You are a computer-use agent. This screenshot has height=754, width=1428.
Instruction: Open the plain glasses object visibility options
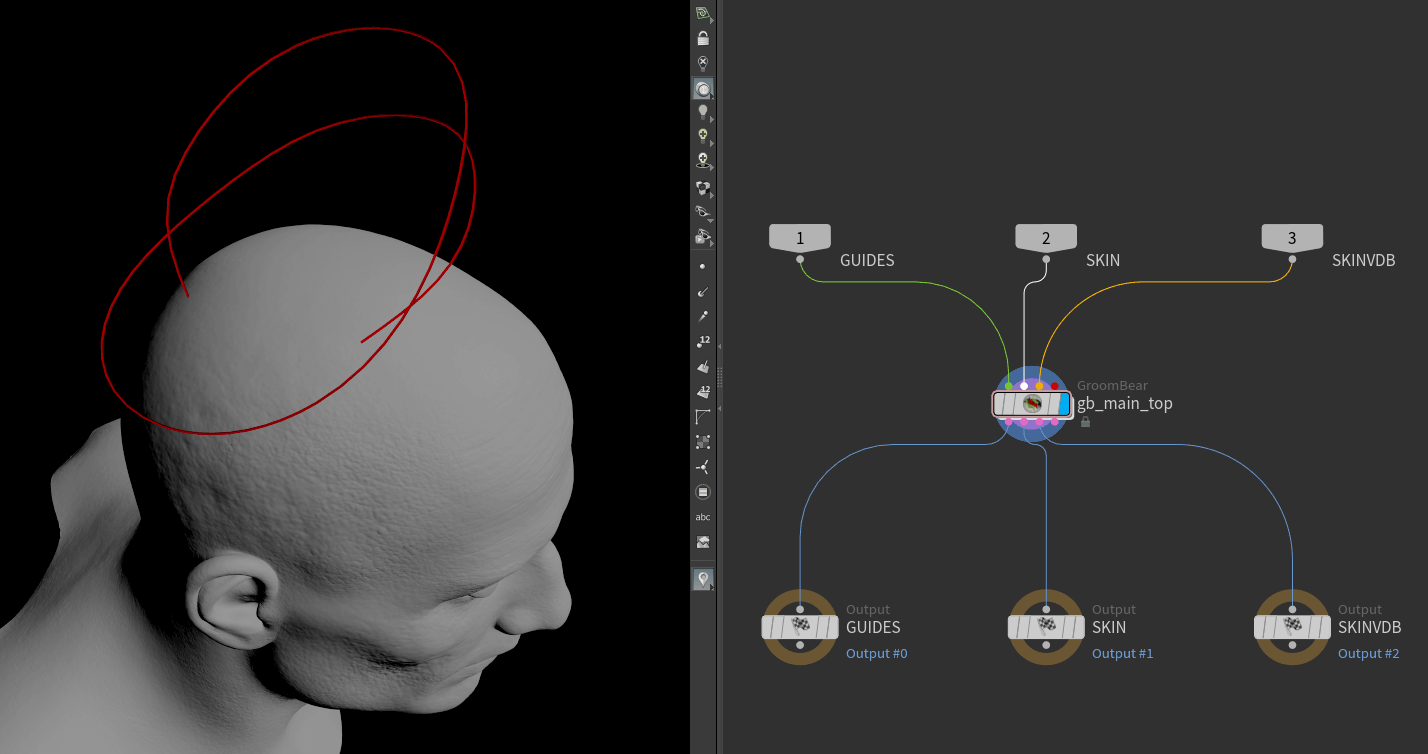[x=703, y=212]
